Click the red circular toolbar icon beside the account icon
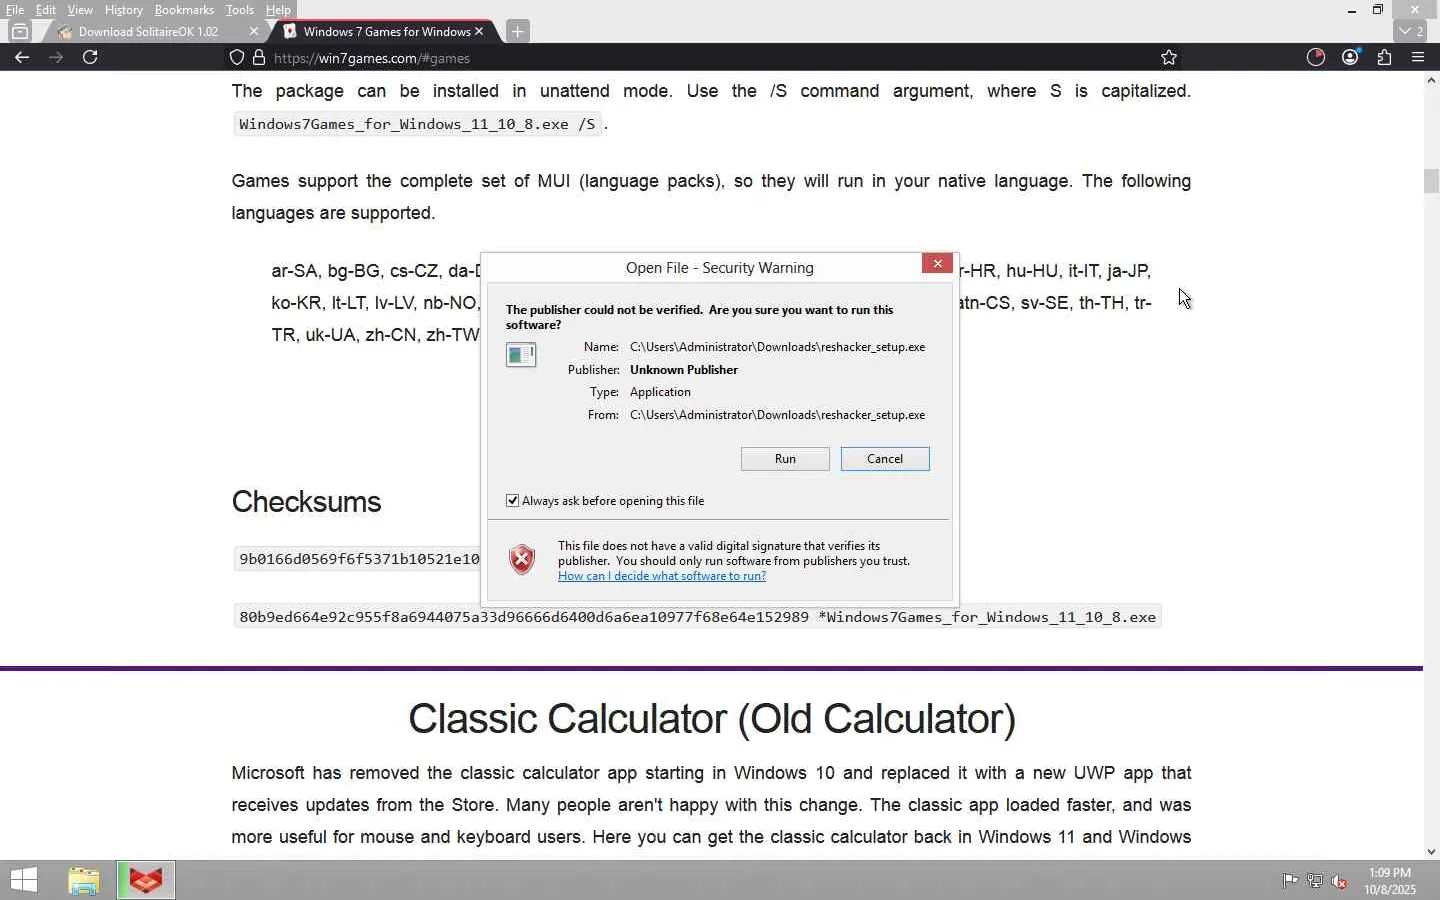This screenshot has height=900, width=1440. pyautogui.click(x=1316, y=57)
